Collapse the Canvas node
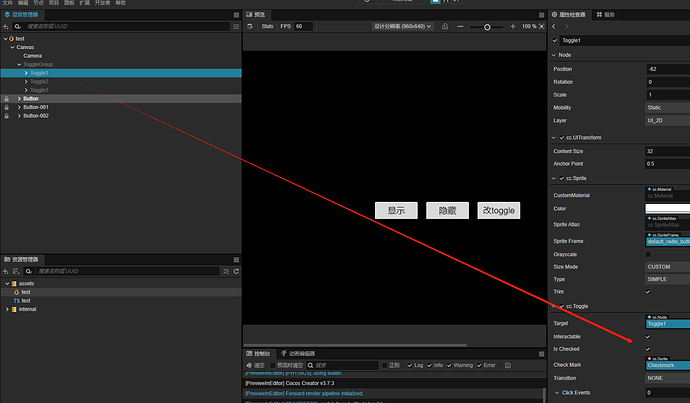The height and width of the screenshot is (403, 690). (x=12, y=47)
